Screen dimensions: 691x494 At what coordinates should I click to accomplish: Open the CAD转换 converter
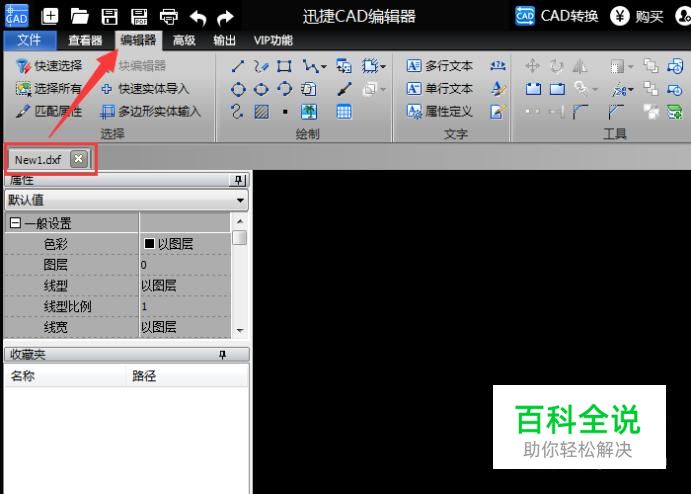557,16
